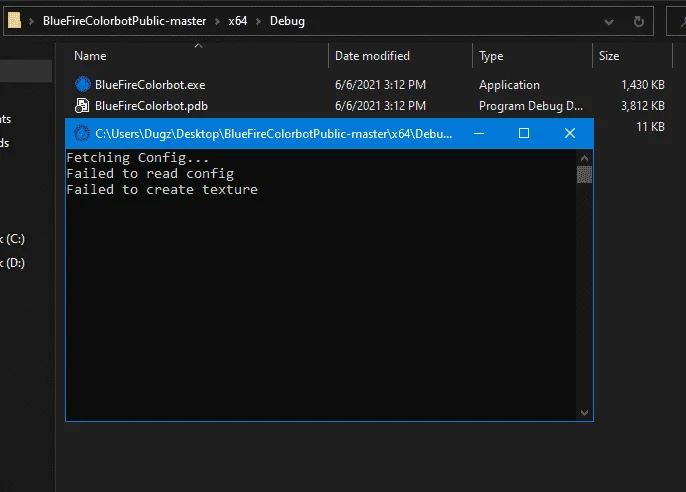Viewport: 686px width, 492px height.
Task: Click the console window title path
Action: (x=273, y=133)
